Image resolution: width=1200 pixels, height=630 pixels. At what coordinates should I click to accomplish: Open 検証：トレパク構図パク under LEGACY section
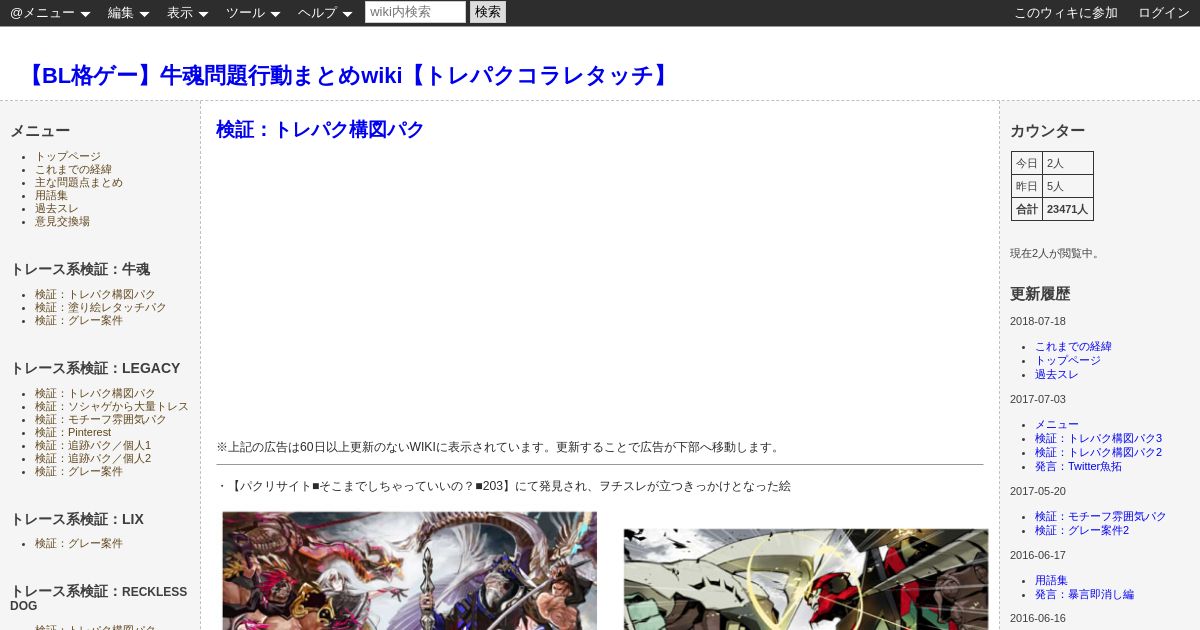(x=95, y=394)
